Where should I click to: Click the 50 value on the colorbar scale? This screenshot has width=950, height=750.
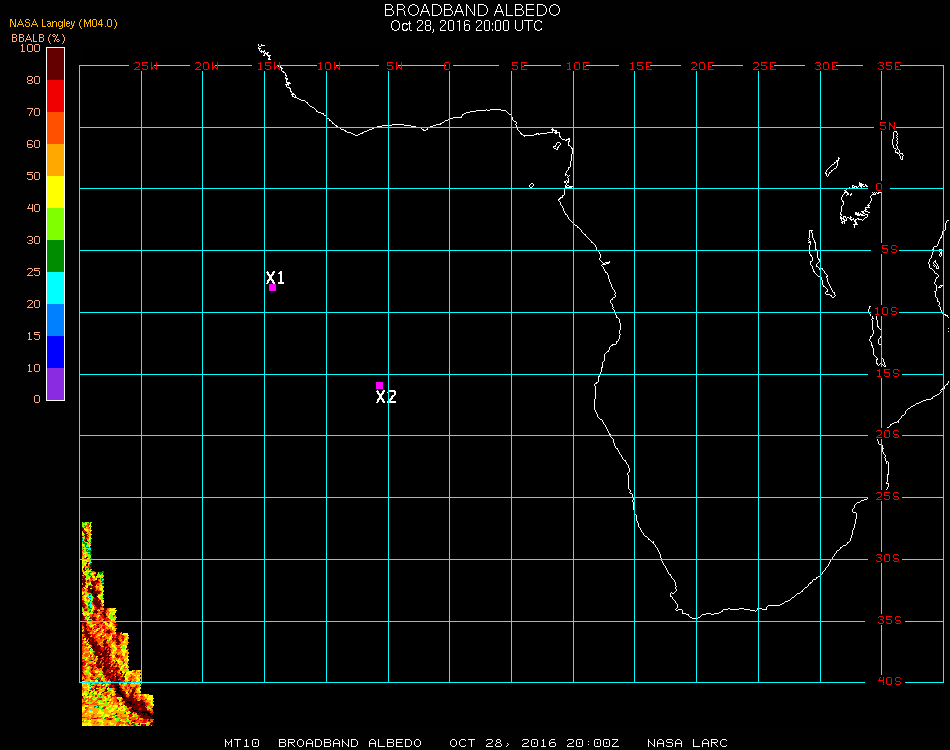coord(33,176)
